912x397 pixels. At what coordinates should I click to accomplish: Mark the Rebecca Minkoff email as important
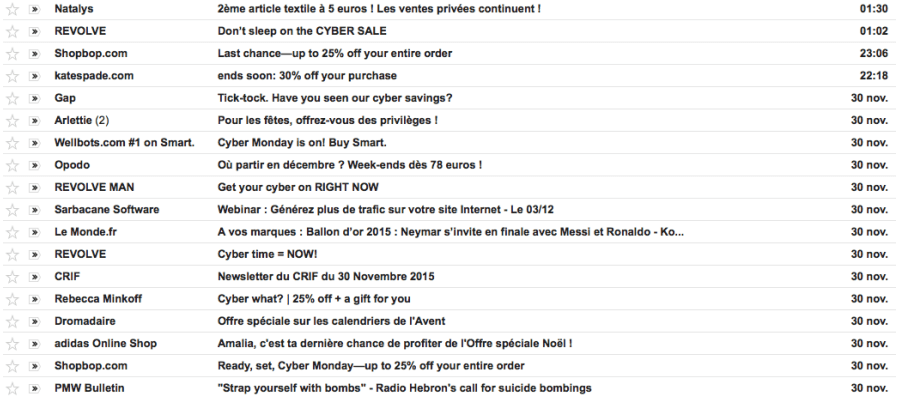(x=34, y=299)
